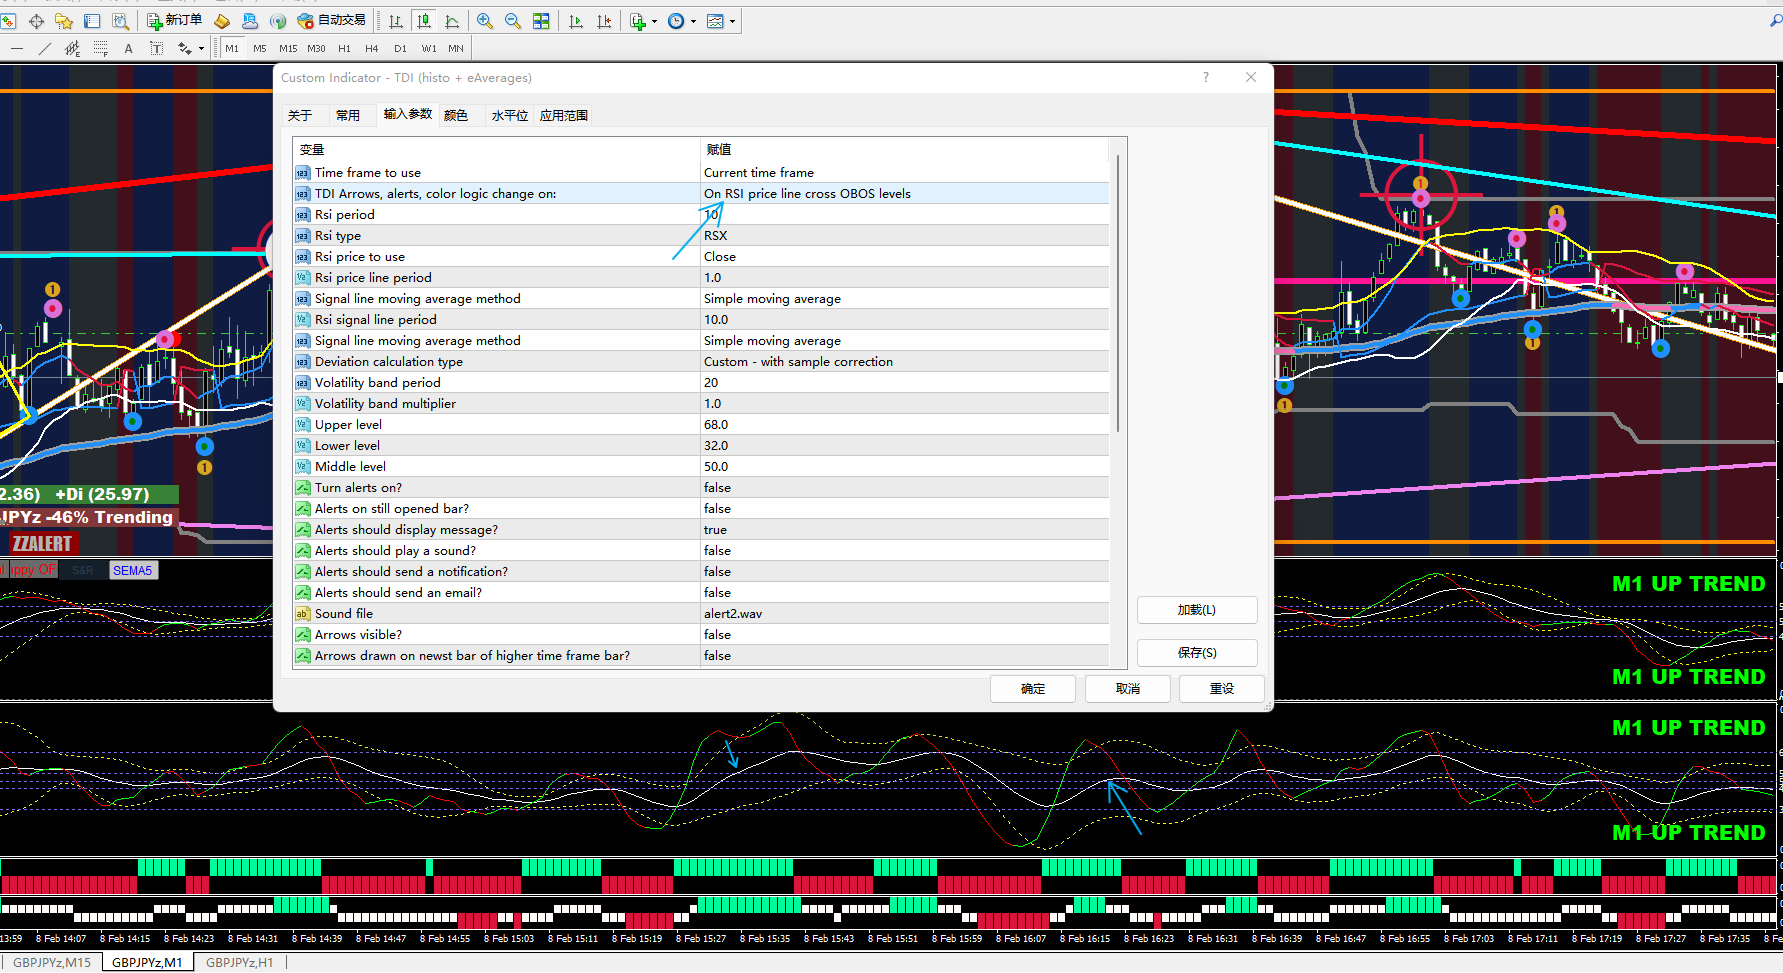Select the crosshair cursor tool
Image resolution: width=1783 pixels, height=973 pixels.
[x=36, y=21]
